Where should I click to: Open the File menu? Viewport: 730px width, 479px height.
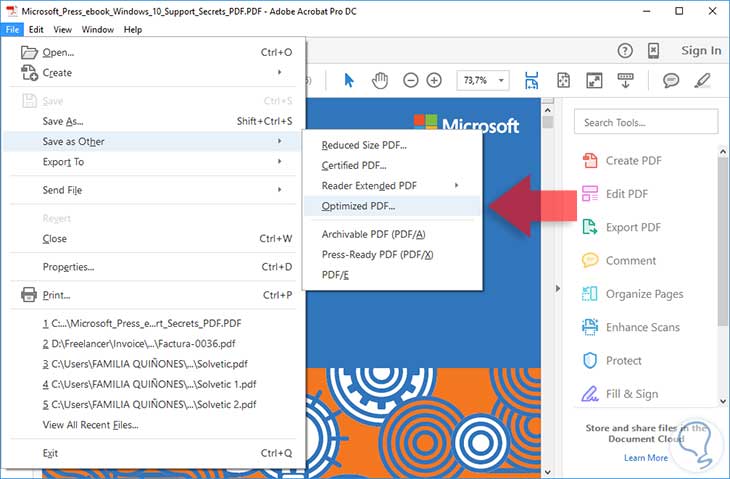pos(12,29)
